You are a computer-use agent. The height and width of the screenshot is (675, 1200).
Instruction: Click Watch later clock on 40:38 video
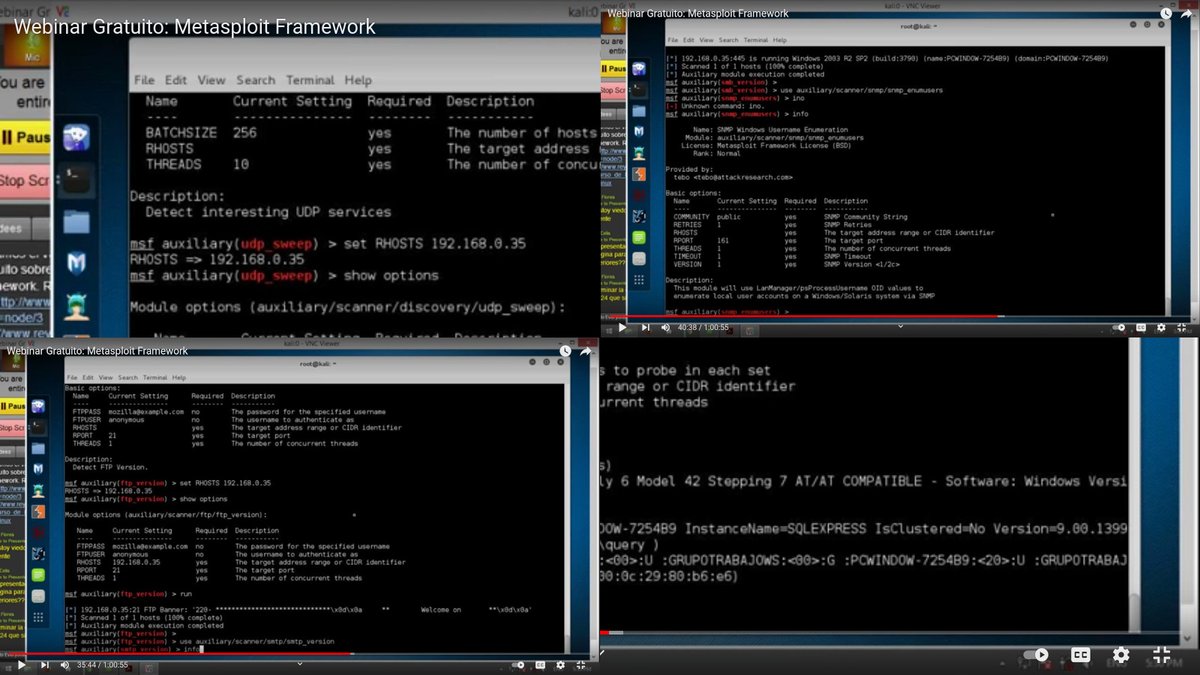pos(1166,13)
